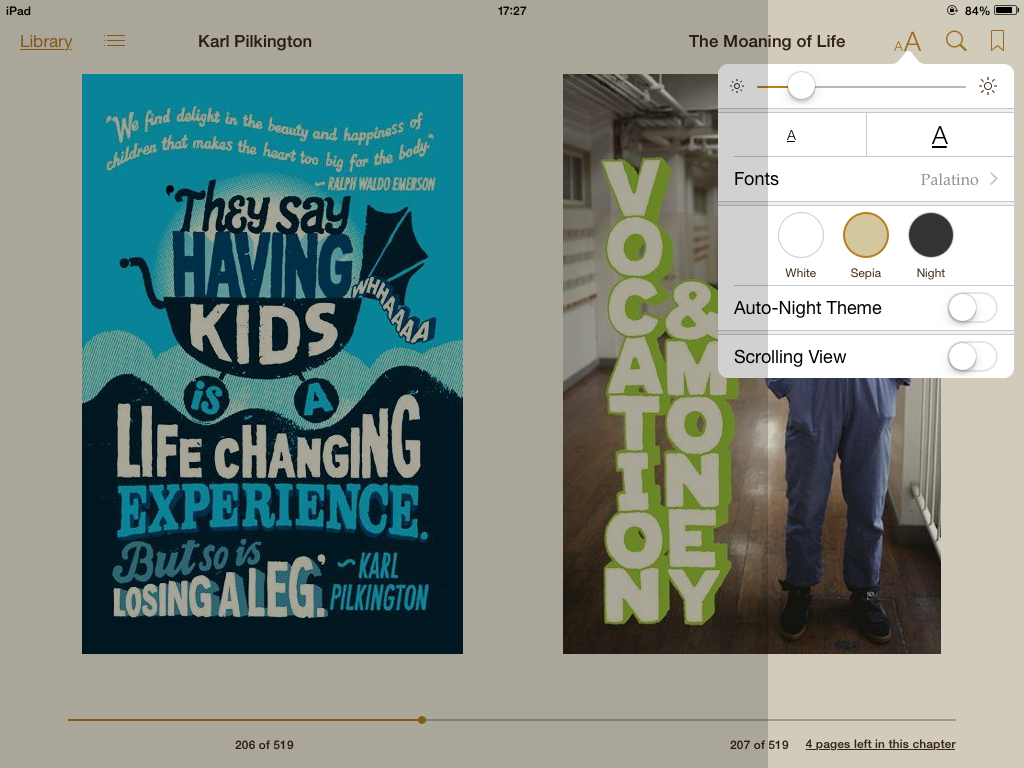Select the Night theme circle
This screenshot has width=1024, height=768.
point(931,235)
